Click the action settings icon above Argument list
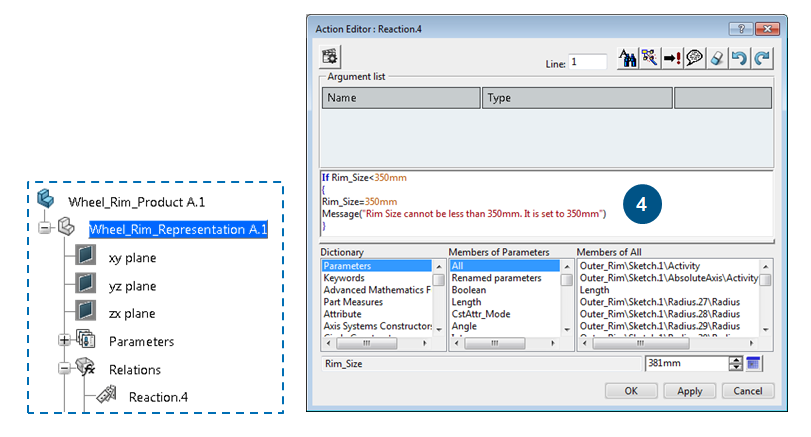The height and width of the screenshot is (437, 811). click(331, 57)
